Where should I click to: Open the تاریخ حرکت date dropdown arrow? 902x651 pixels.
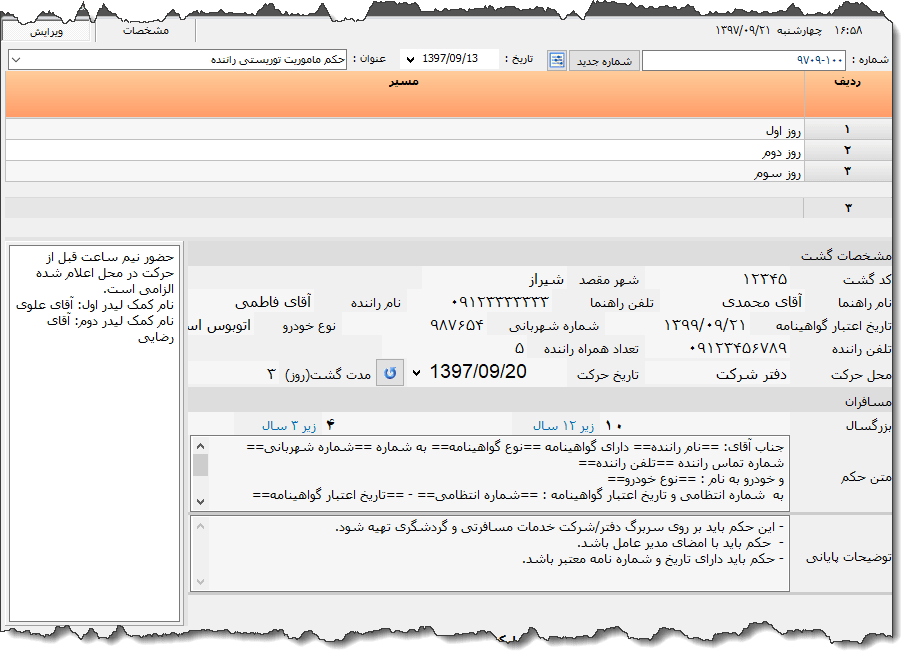(416, 373)
